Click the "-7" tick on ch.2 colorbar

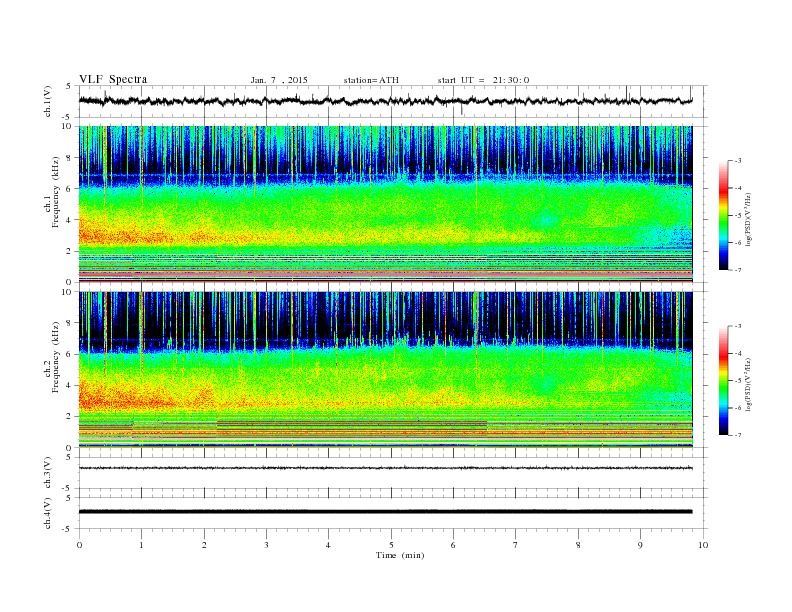pos(737,435)
